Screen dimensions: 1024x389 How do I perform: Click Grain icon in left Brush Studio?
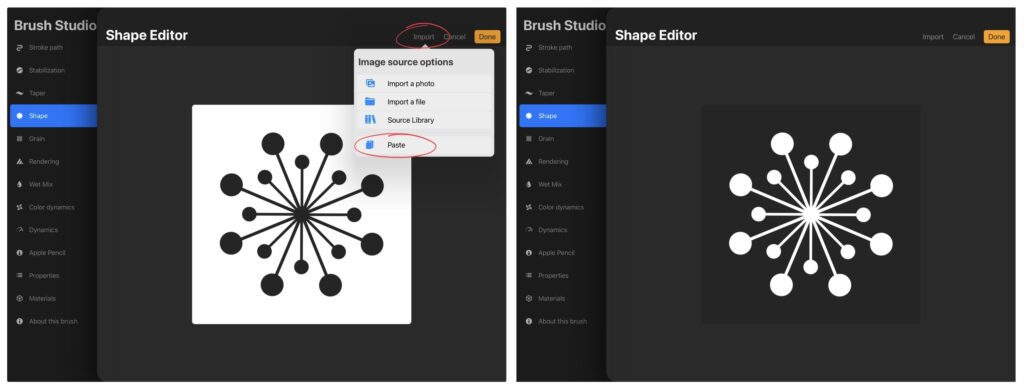click(x=20, y=139)
